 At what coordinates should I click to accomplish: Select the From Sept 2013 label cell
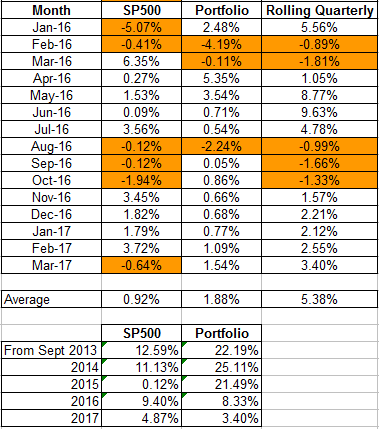51,350
